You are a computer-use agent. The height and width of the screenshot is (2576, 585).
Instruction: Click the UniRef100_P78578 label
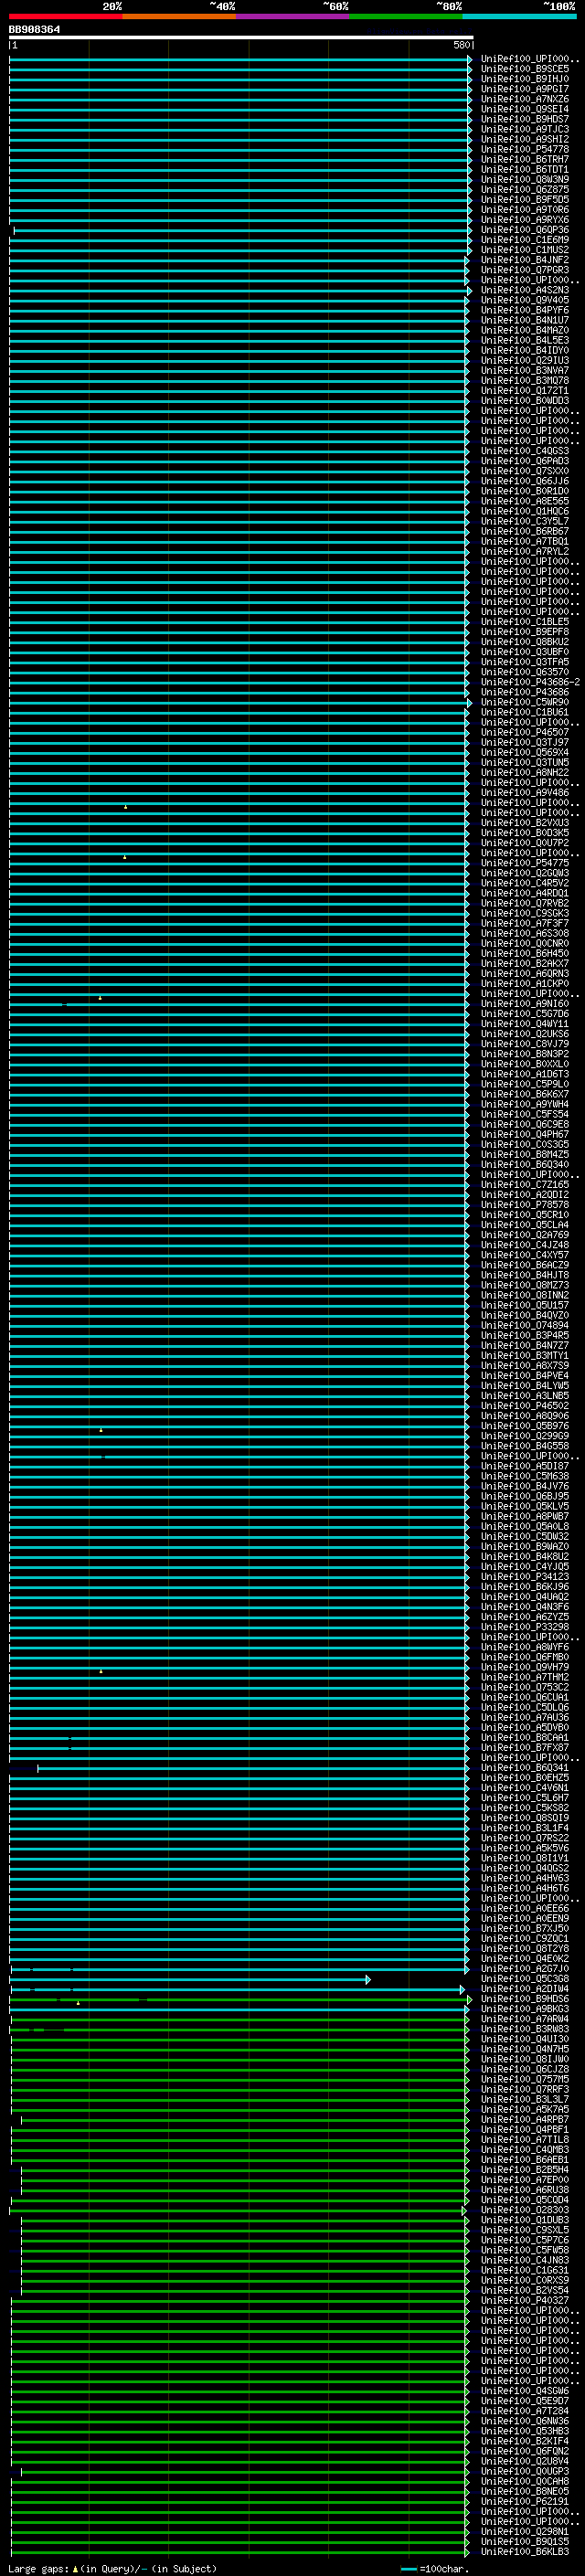(x=525, y=1205)
